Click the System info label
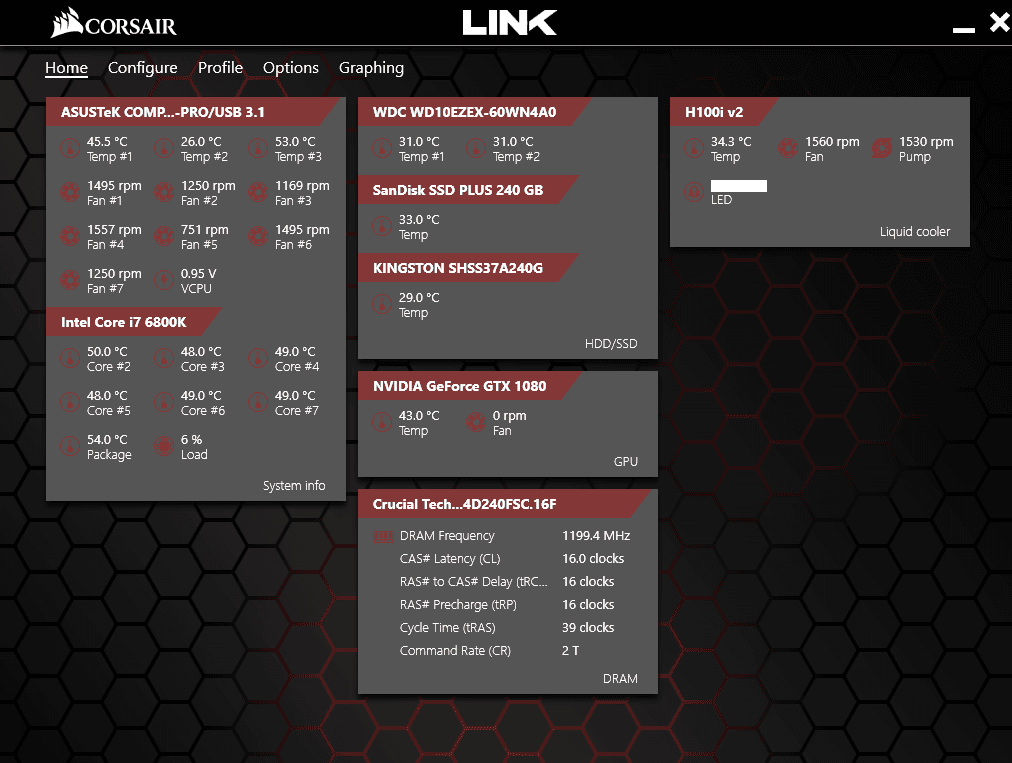Screen dimensions: 1012x763 point(294,485)
